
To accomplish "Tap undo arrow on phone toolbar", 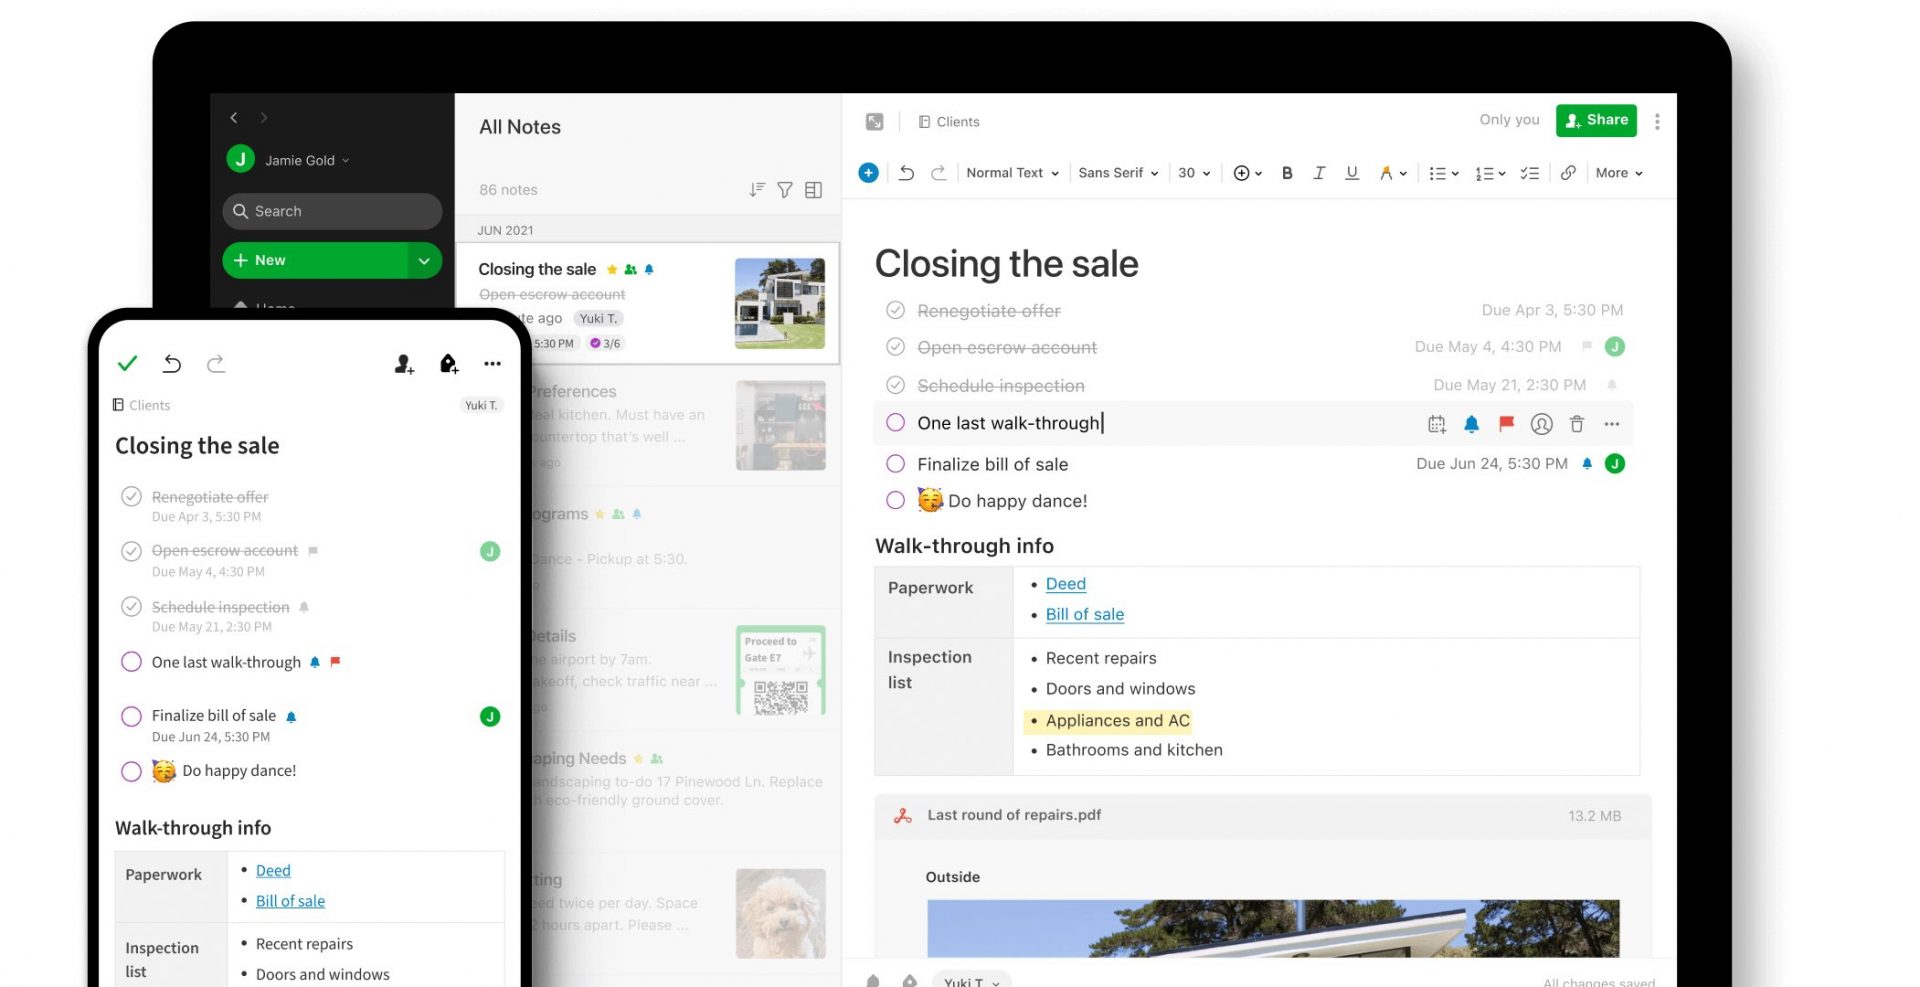I will pos(172,364).
